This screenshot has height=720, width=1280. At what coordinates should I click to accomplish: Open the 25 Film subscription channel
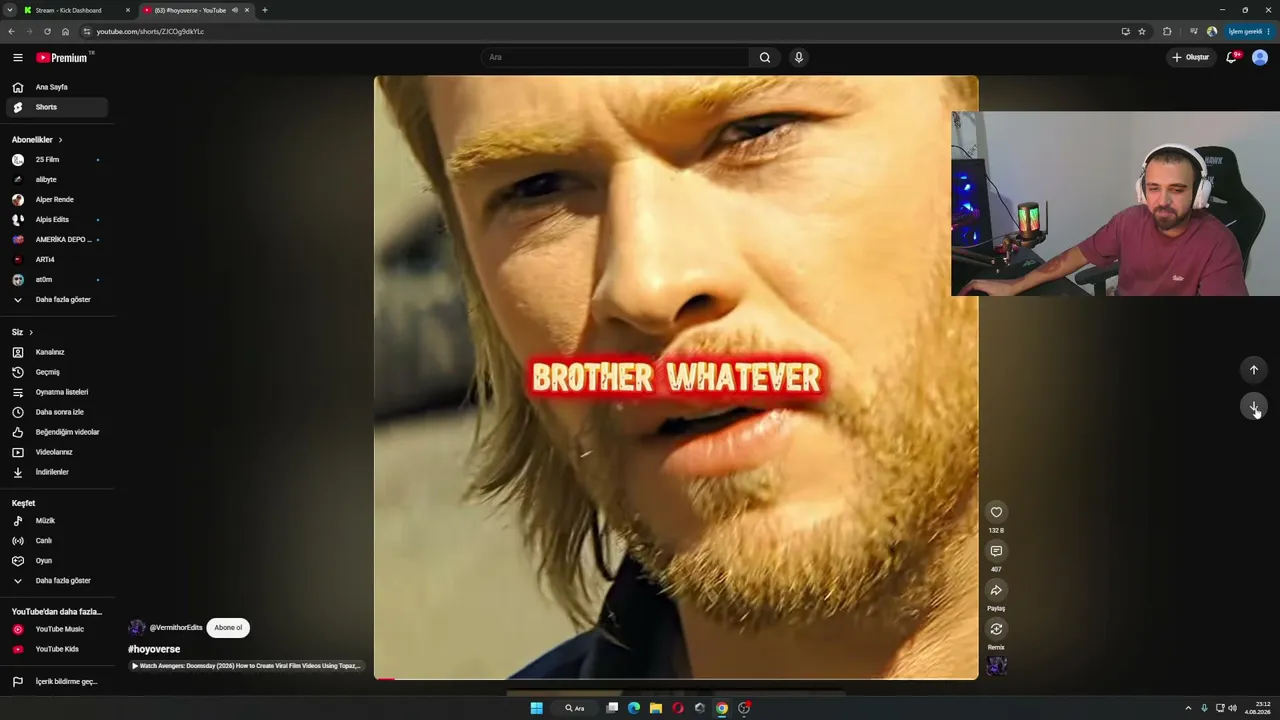pyautogui.click(x=57, y=160)
